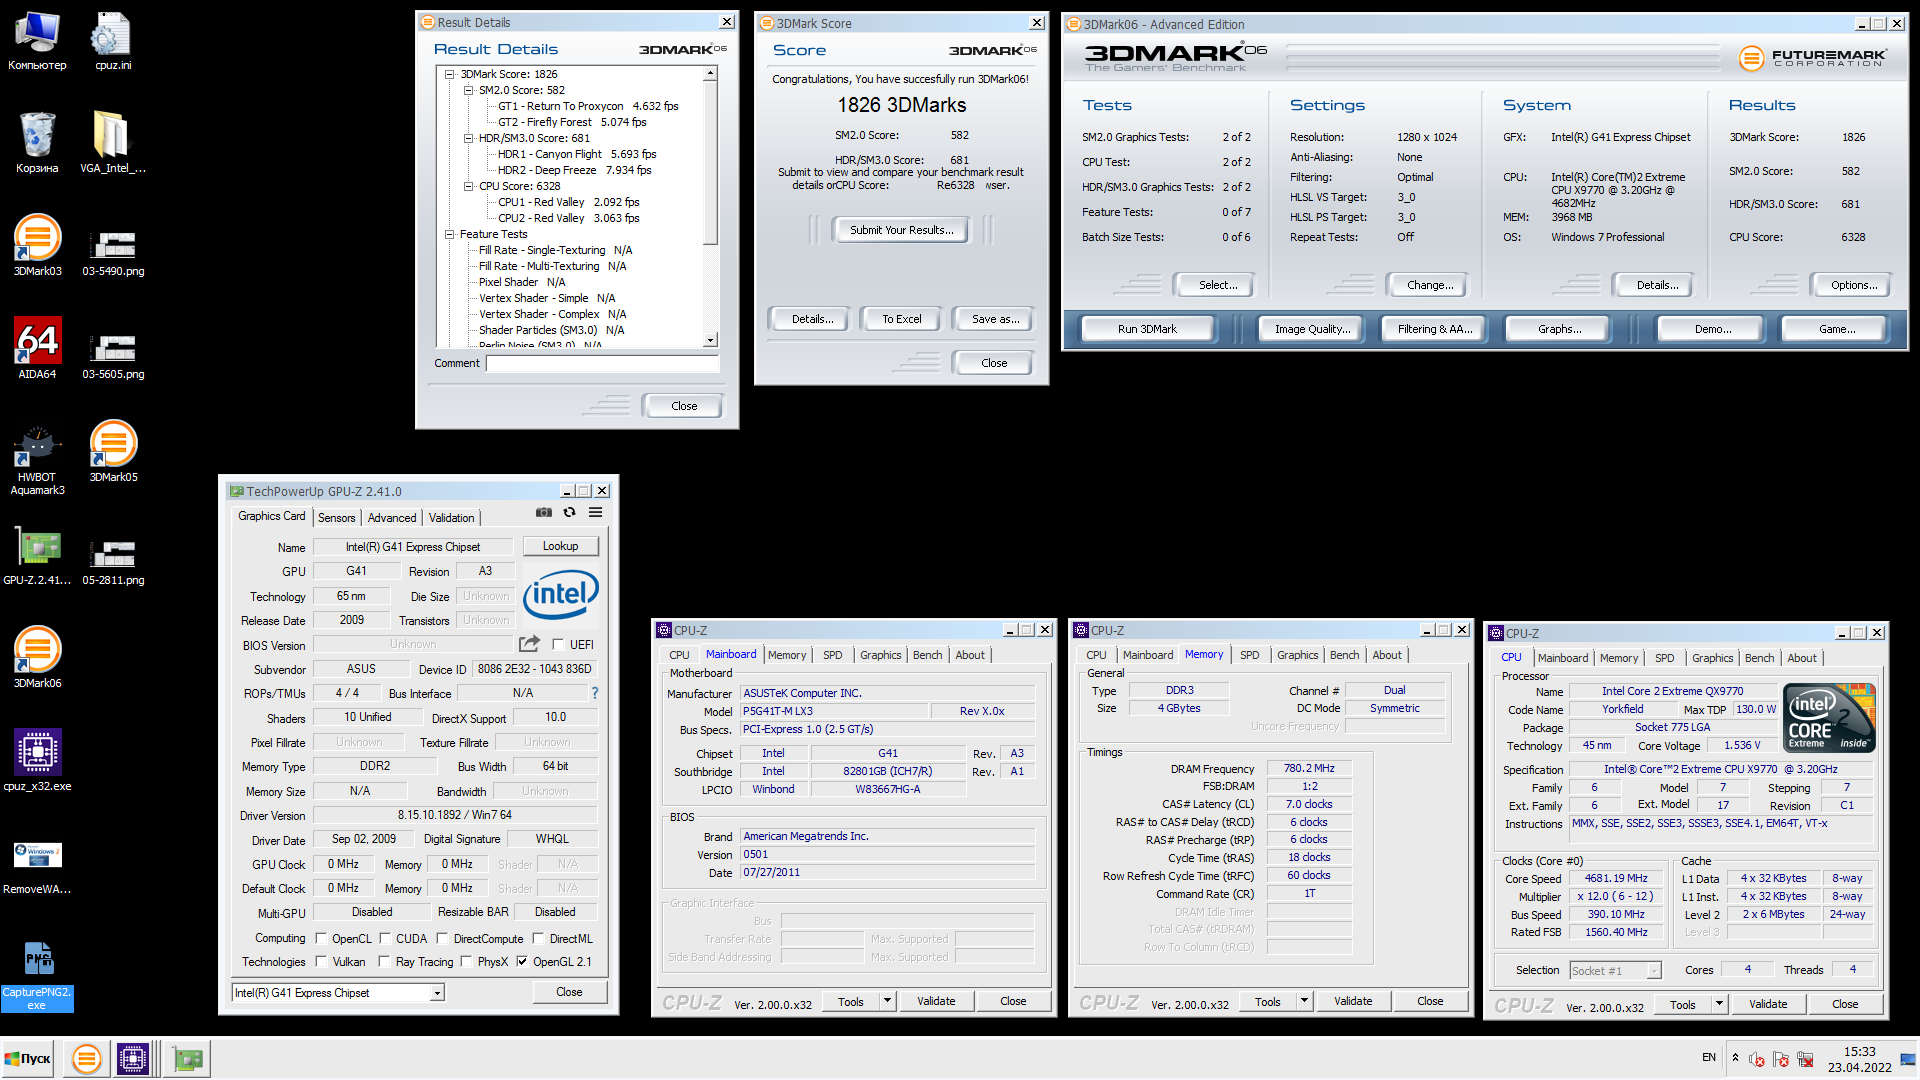Open the Компьютер desktop icon
The image size is (1920, 1080).
tap(37, 41)
